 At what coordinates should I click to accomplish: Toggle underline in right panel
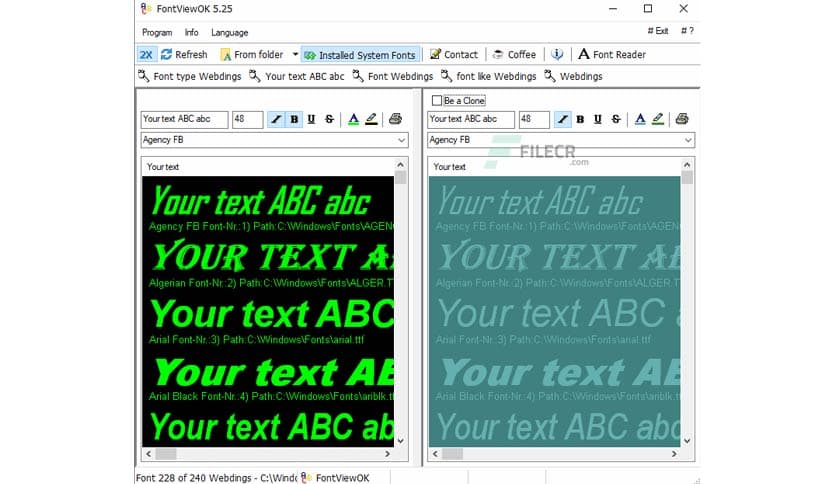[x=598, y=119]
